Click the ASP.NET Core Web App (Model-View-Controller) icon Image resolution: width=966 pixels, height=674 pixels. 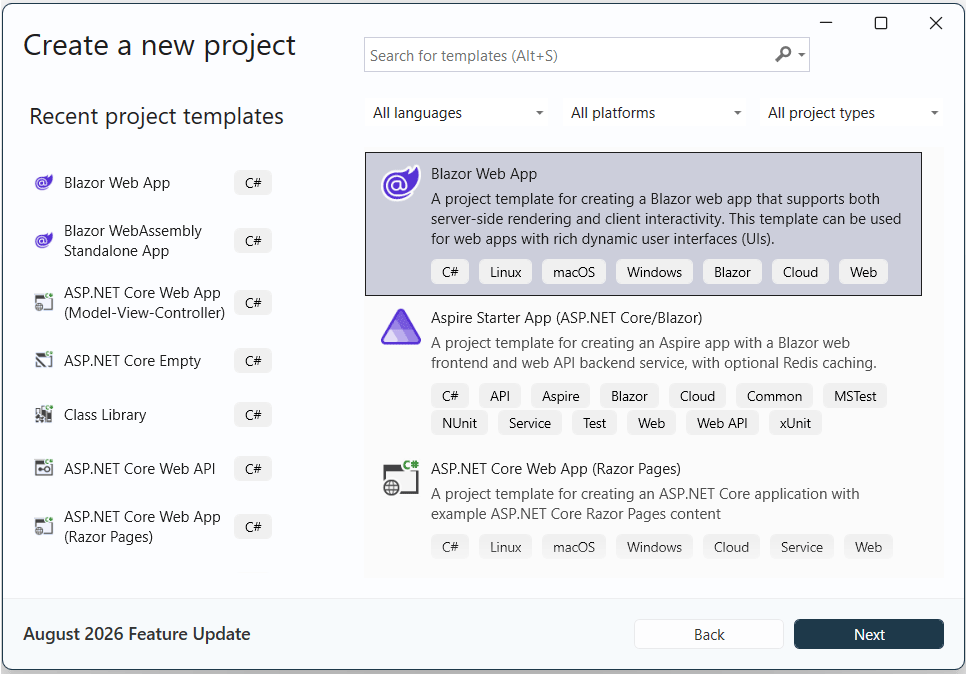(44, 302)
